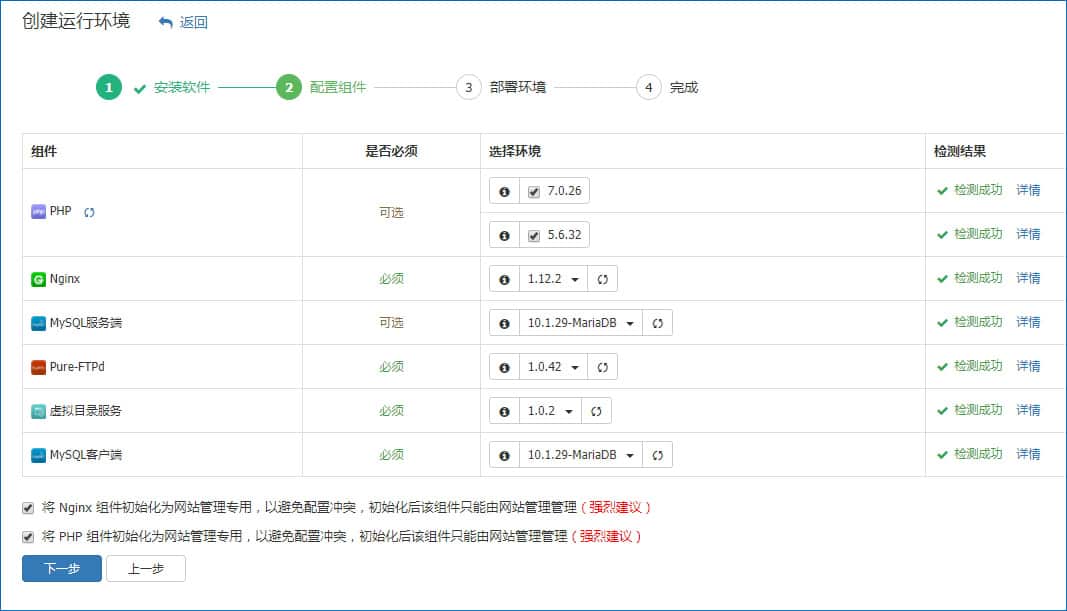Toggle Nginx 组件初始化 checkbox
The width and height of the screenshot is (1067, 611).
click(28, 508)
